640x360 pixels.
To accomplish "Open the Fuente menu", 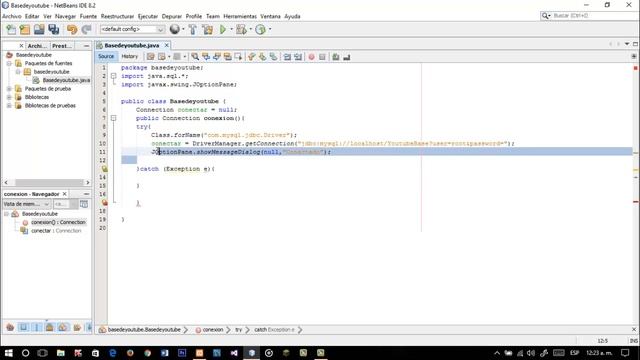I will pyautogui.click(x=88, y=16).
